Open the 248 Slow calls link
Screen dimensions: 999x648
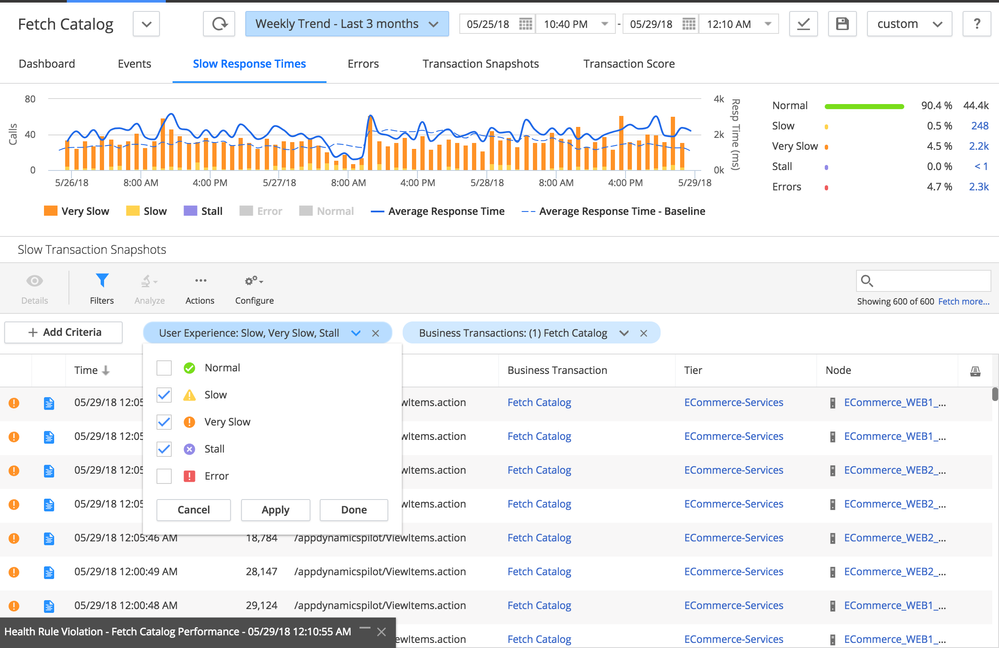click(x=979, y=126)
